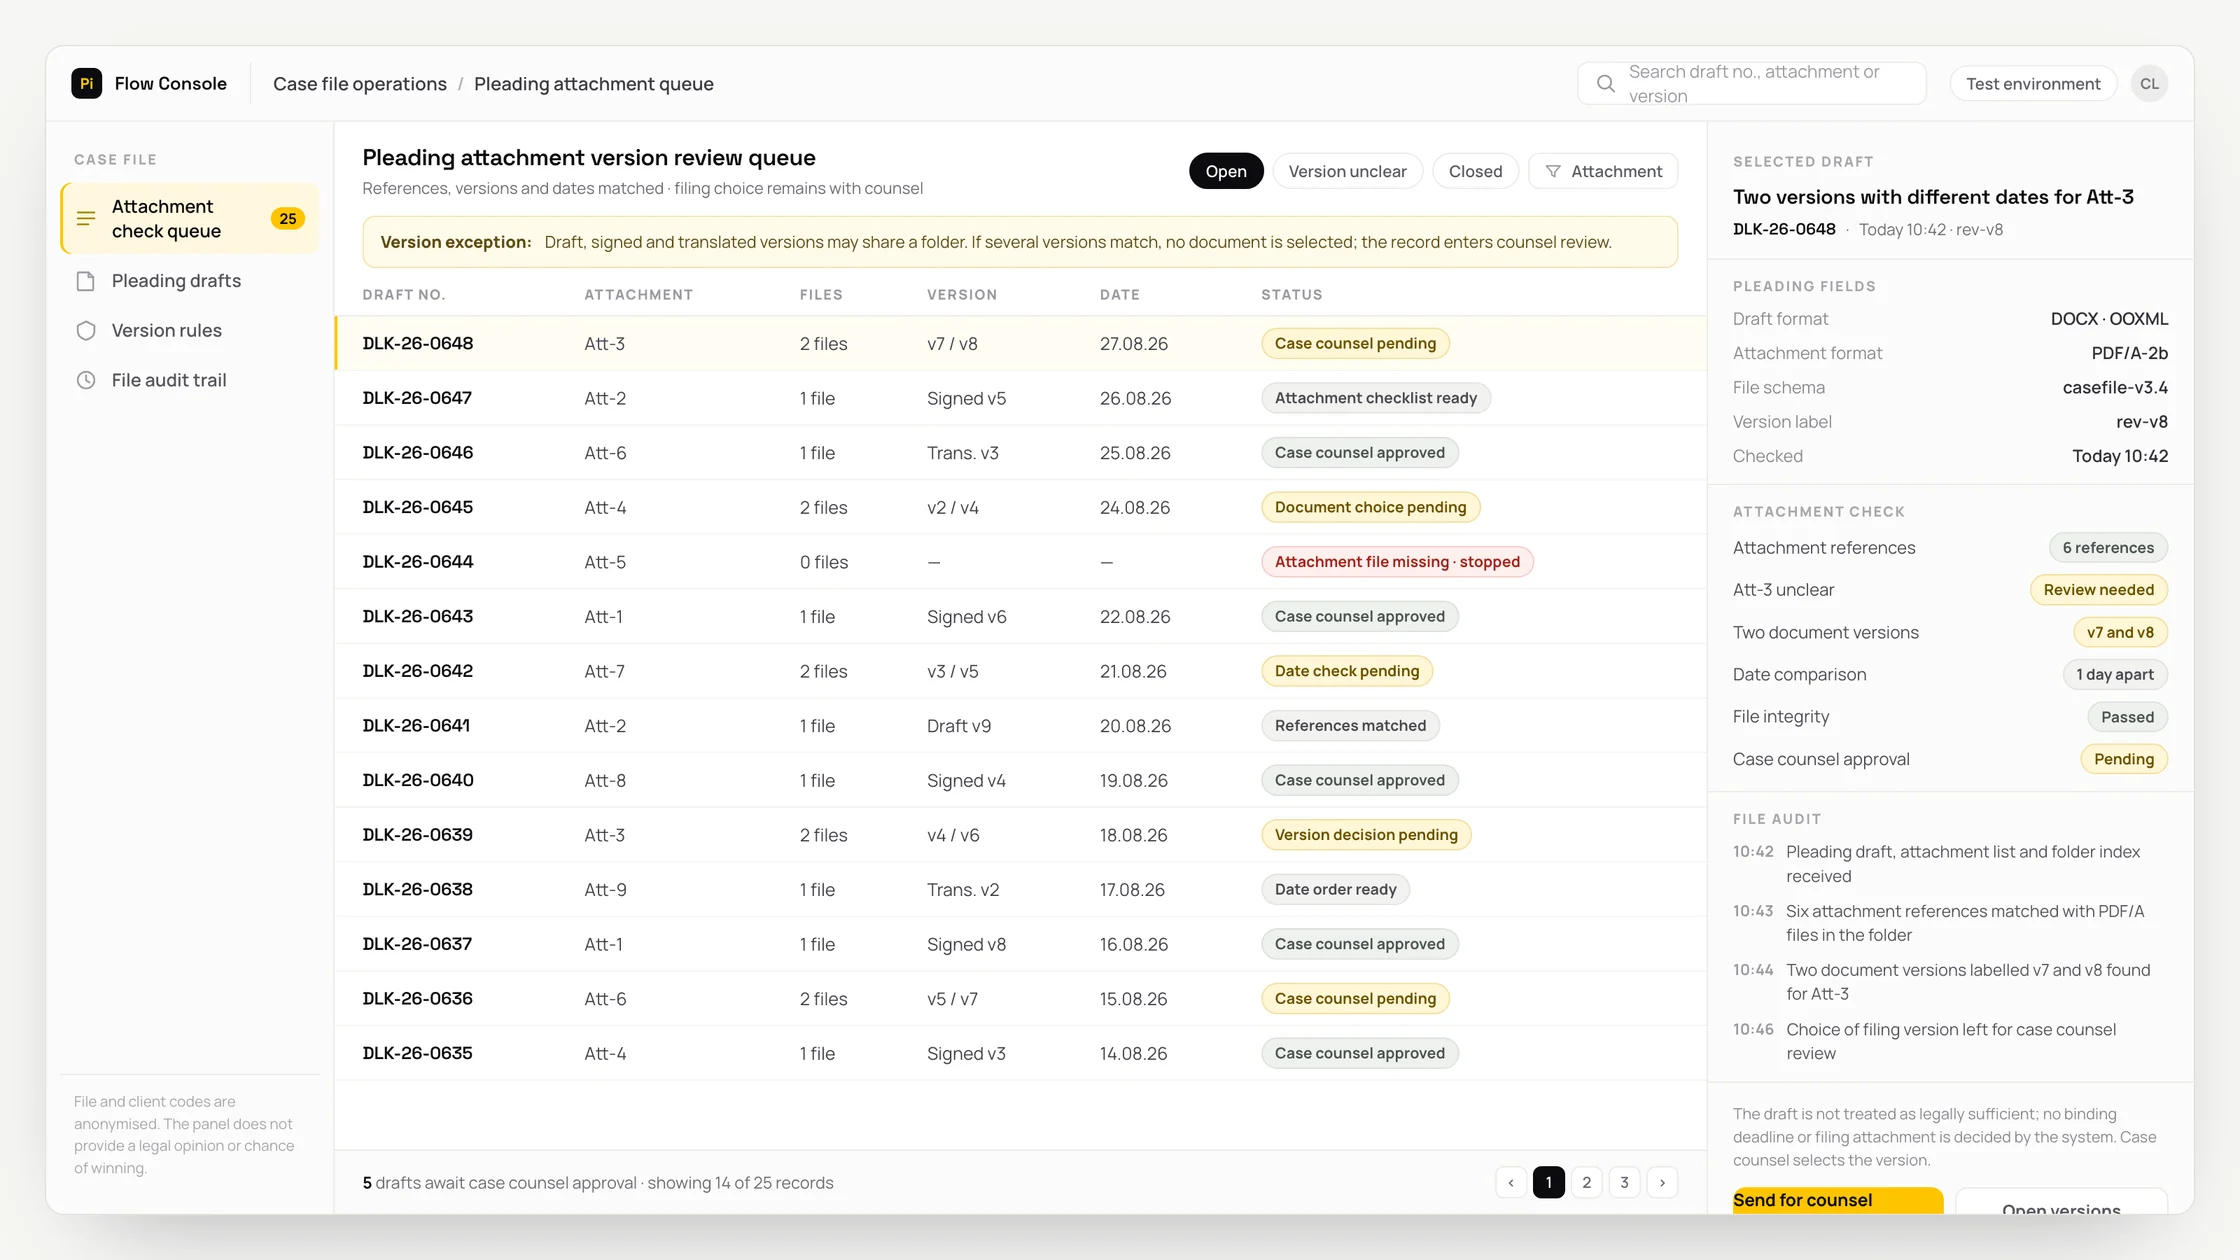Select draft row DLK-26-0648
Viewport: 2240px width, 1260px height.
1020,343
